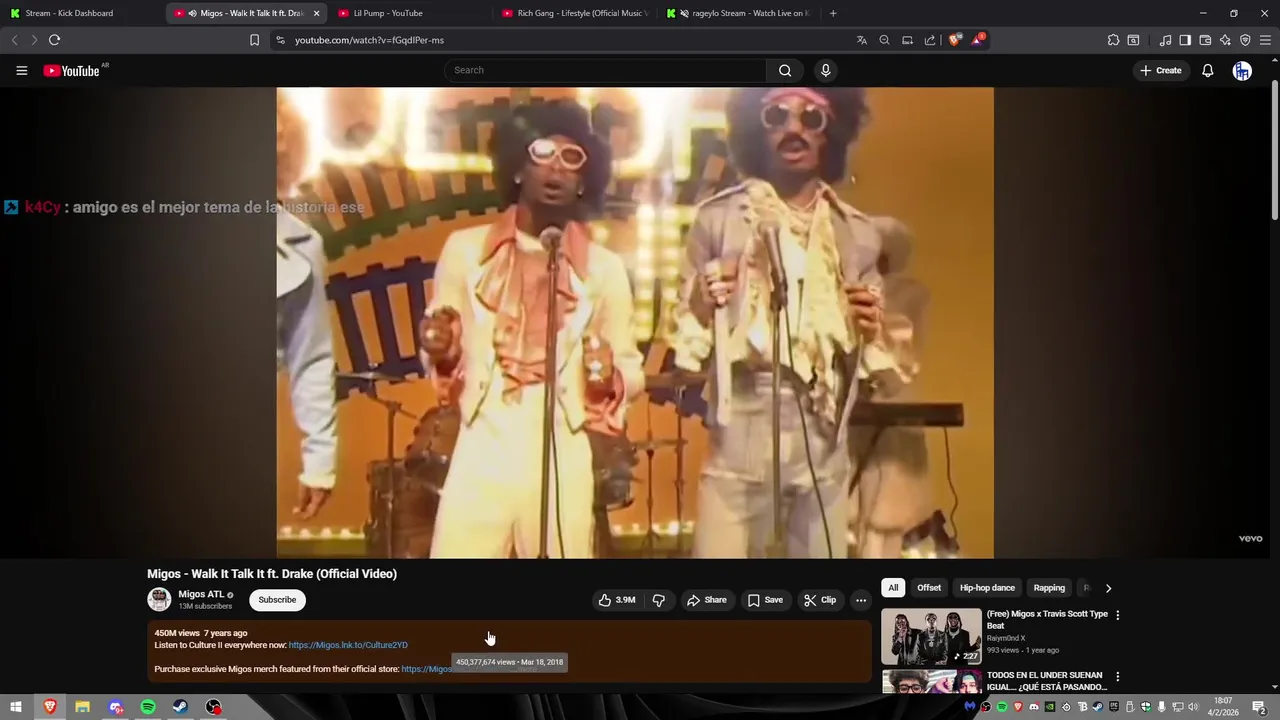Open the YouTube notifications bell
1280x720 pixels.
coord(1208,70)
